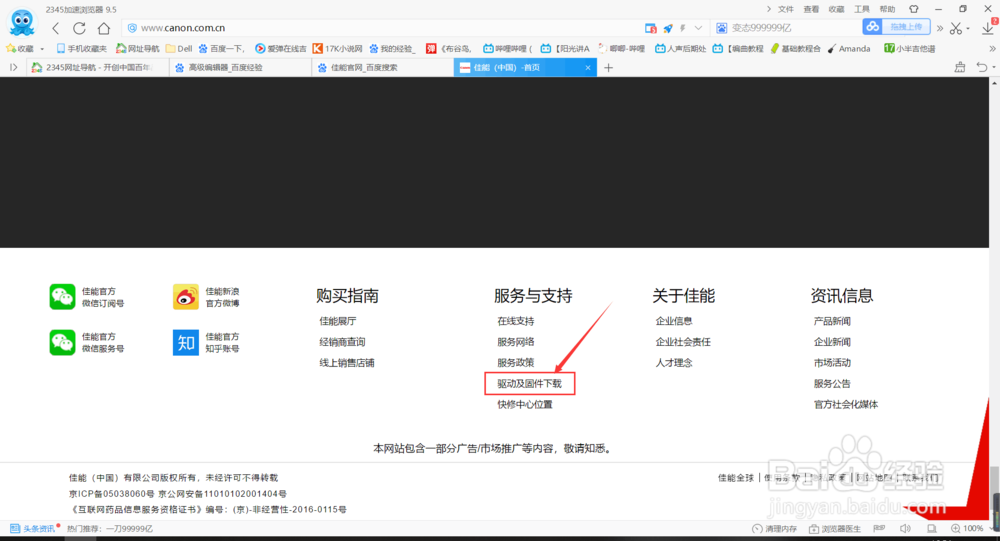Open the 收藏 menu in title bar

836,9
